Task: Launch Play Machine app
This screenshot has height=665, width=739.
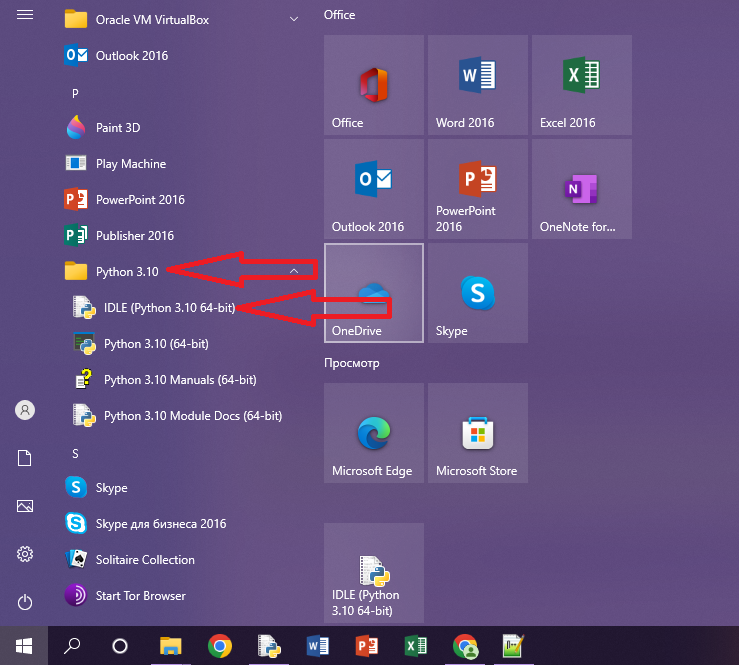Action: 183,164
